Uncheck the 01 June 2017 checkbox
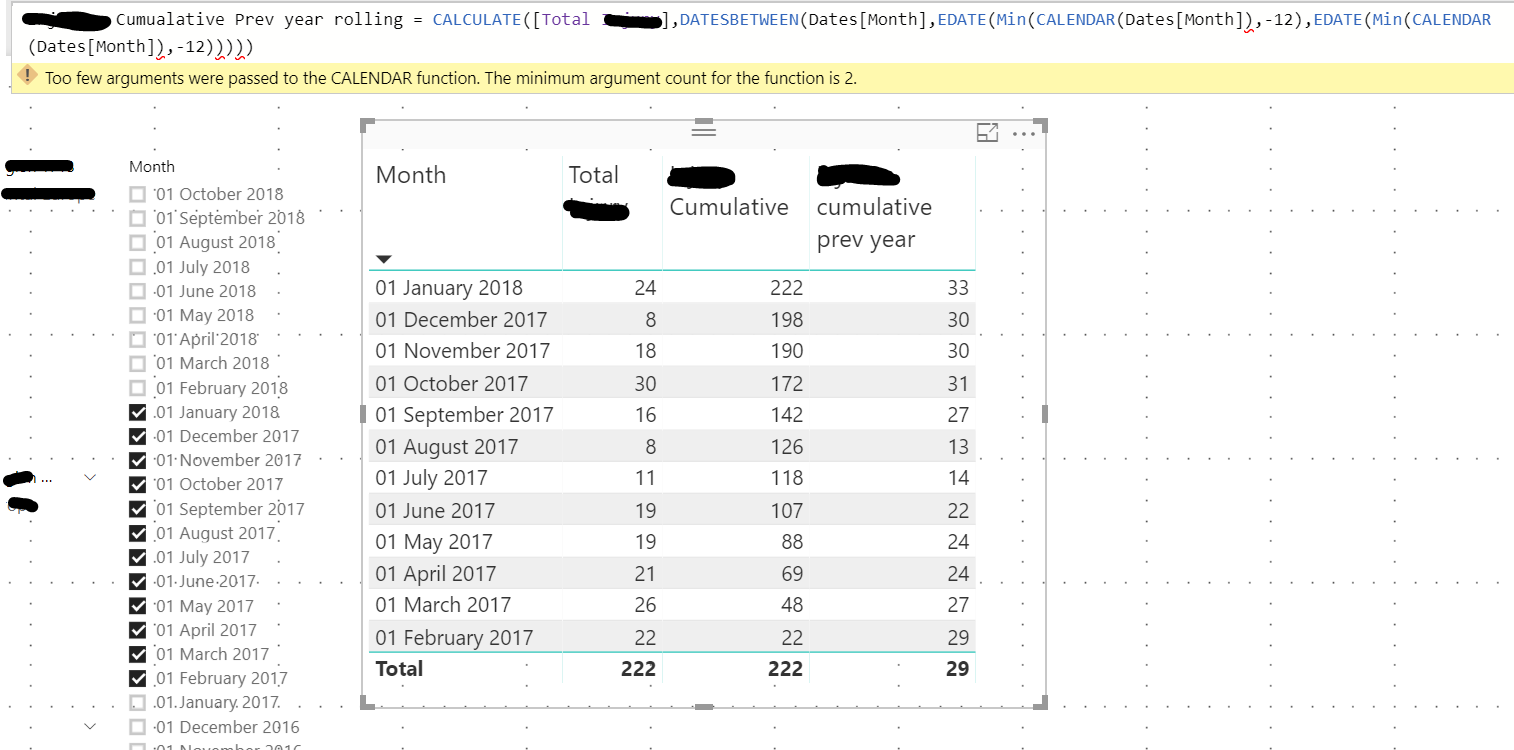The width and height of the screenshot is (1514, 750). tap(138, 581)
